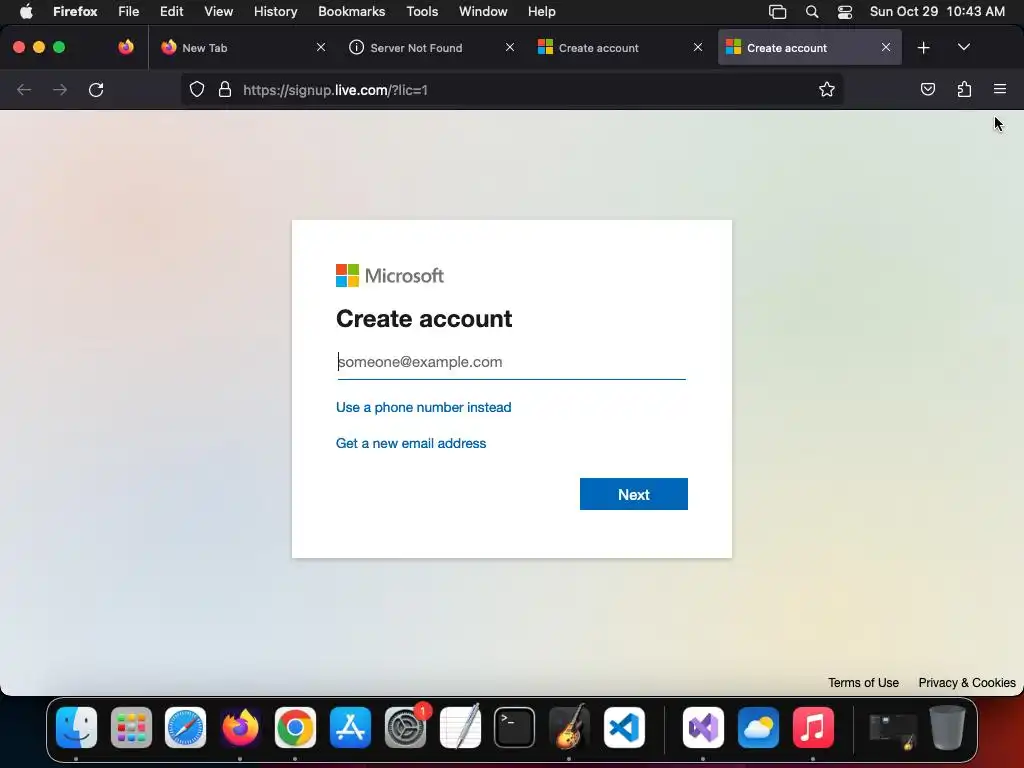Click Firefox icon in the Dock

click(x=240, y=728)
